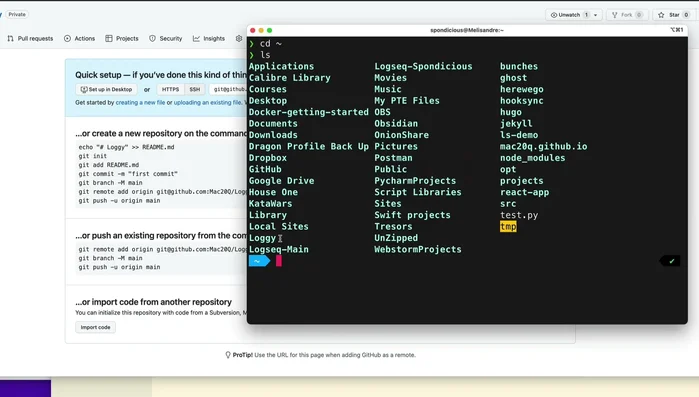The image size is (699, 397).
Task: Click the blue home prompt segment in terminal
Action: coord(259,261)
